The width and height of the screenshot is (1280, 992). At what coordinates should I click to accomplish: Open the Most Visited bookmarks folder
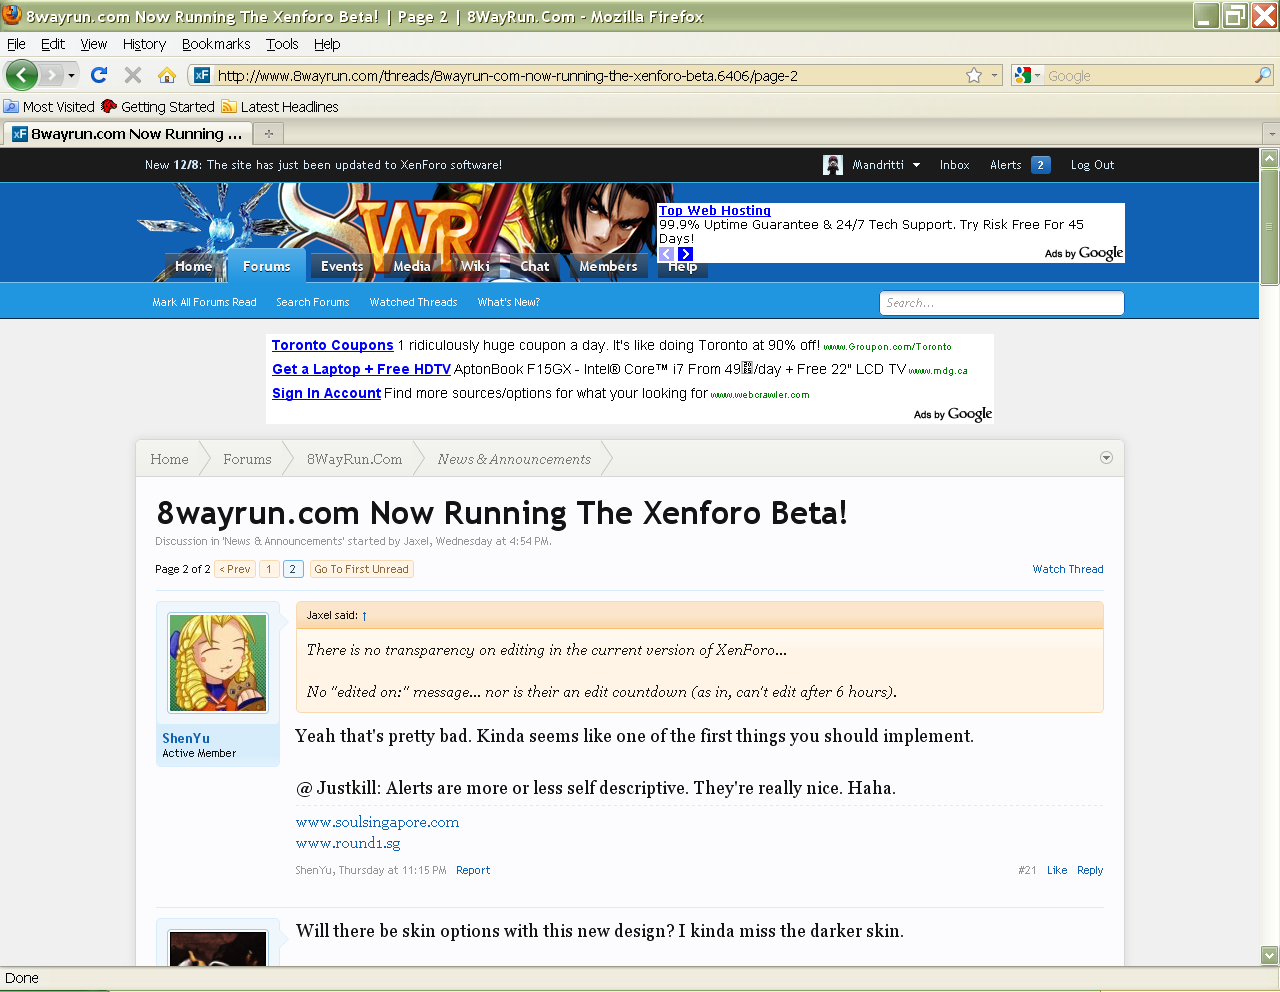pyautogui.click(x=49, y=107)
